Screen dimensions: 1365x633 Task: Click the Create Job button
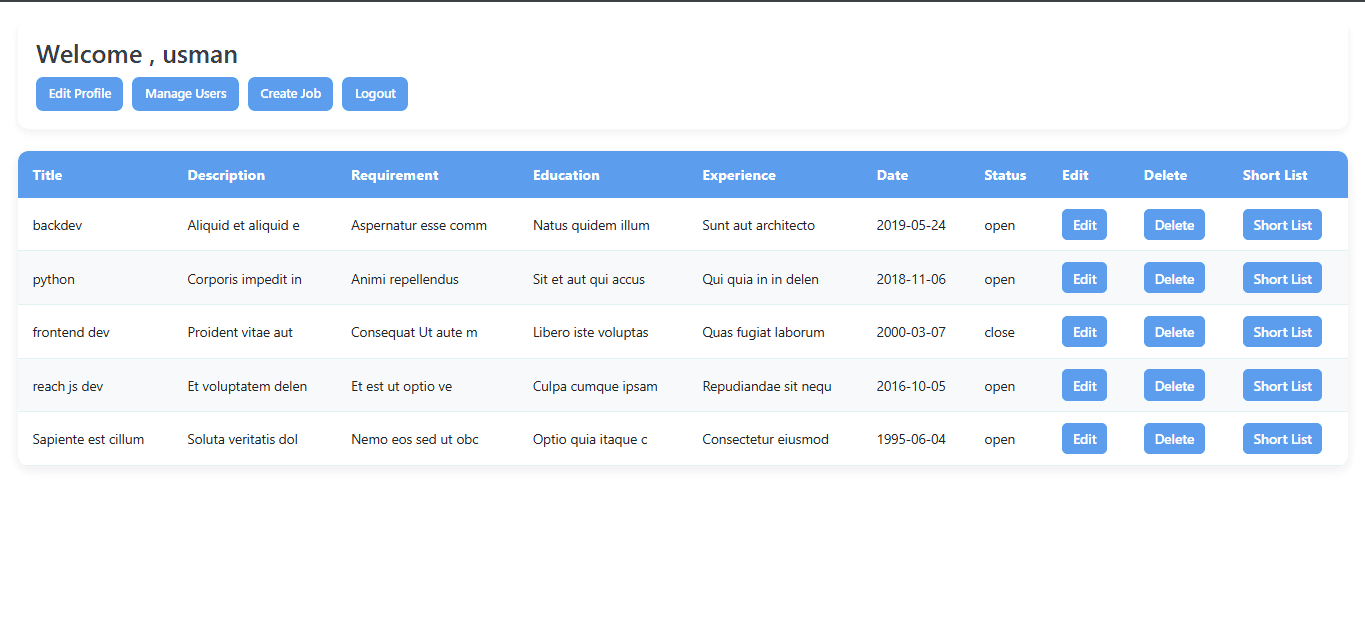(x=290, y=94)
